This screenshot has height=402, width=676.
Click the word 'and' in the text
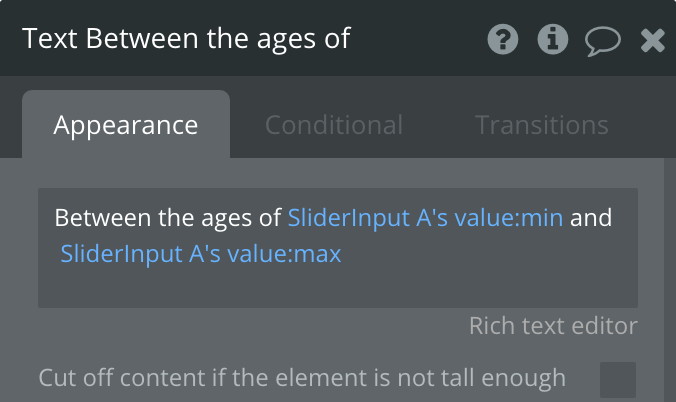(x=590, y=218)
